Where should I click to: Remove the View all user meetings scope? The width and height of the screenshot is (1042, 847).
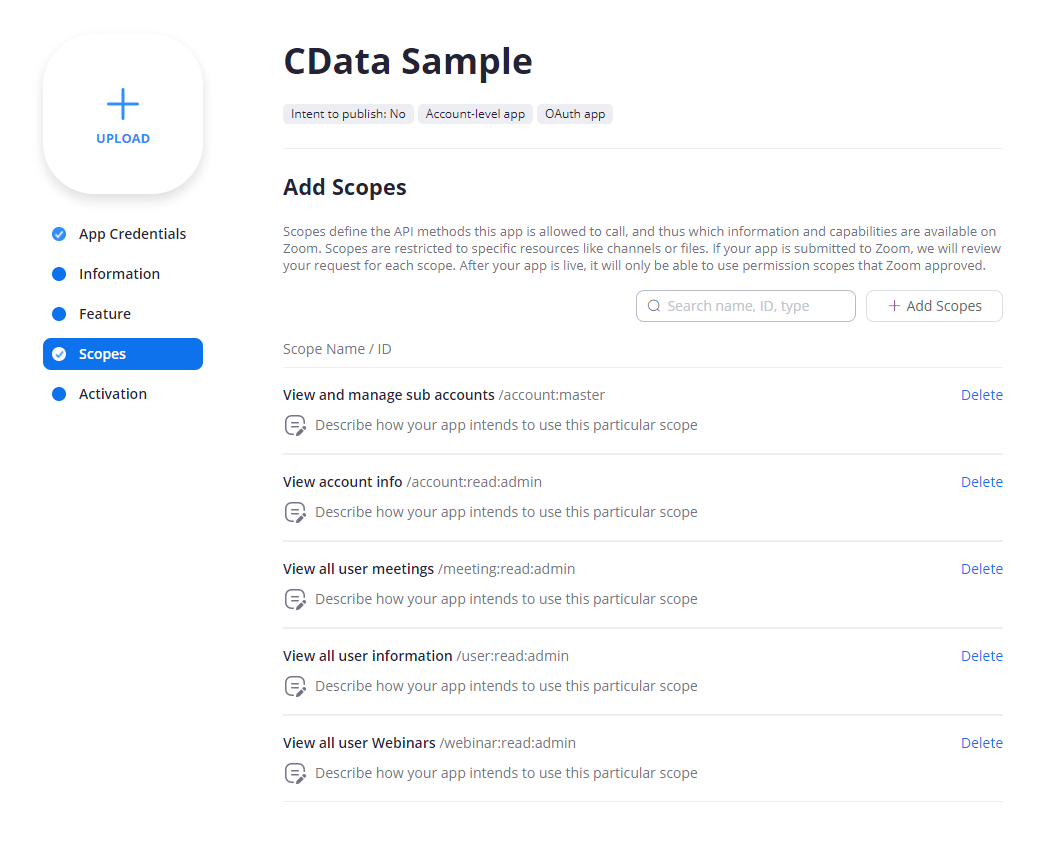(x=981, y=569)
